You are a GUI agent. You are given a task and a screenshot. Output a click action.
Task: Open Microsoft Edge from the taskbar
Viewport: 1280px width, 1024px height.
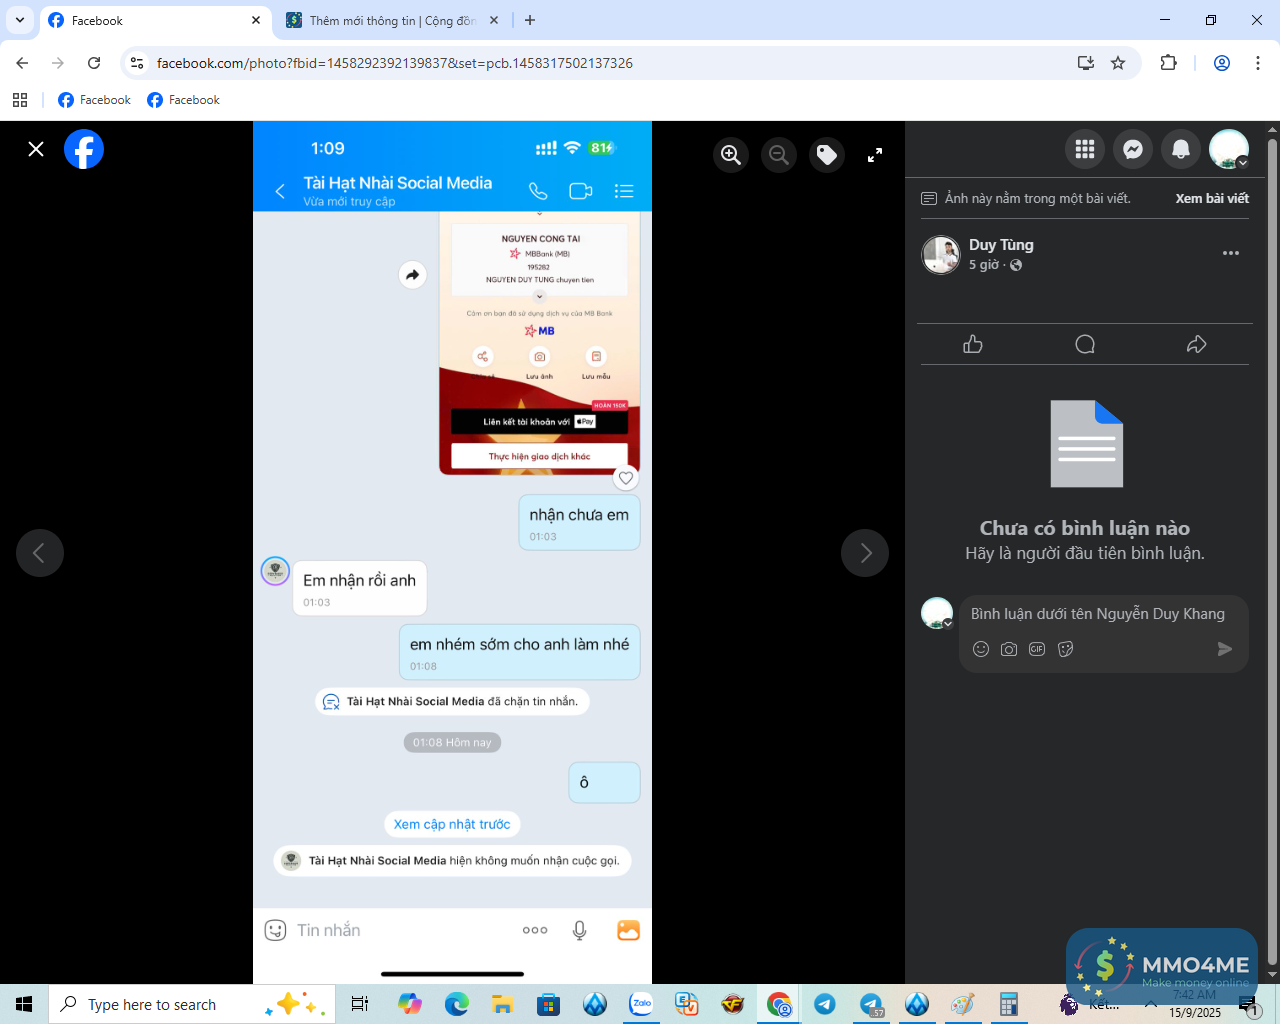click(x=456, y=1004)
